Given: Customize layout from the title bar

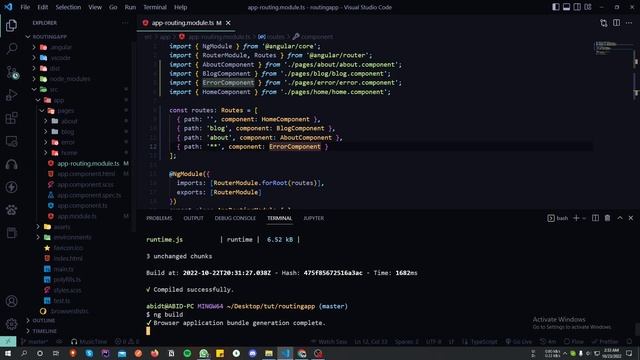Looking at the screenshot, I should [x=588, y=7].
